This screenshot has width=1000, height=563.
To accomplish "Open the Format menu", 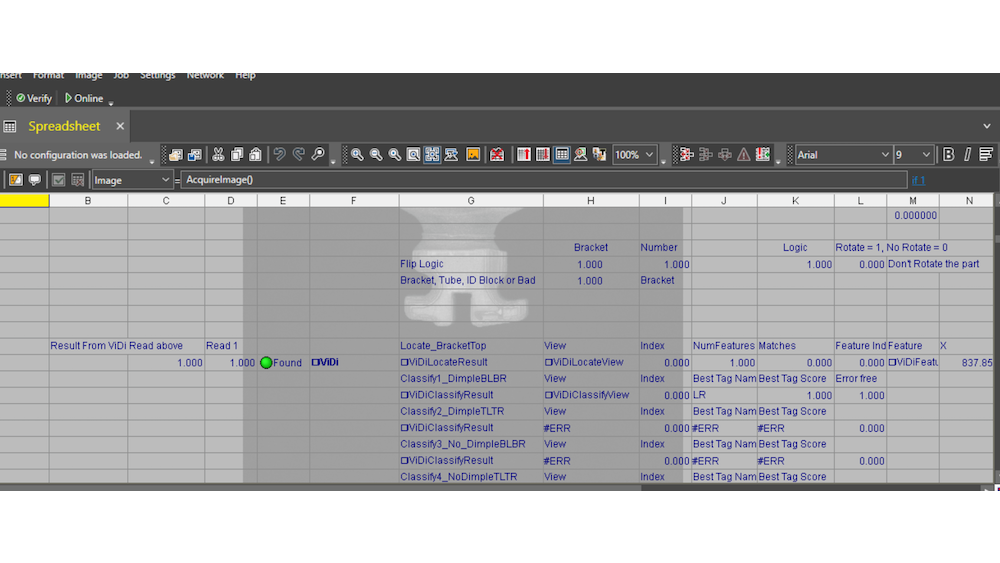I will click(48, 75).
